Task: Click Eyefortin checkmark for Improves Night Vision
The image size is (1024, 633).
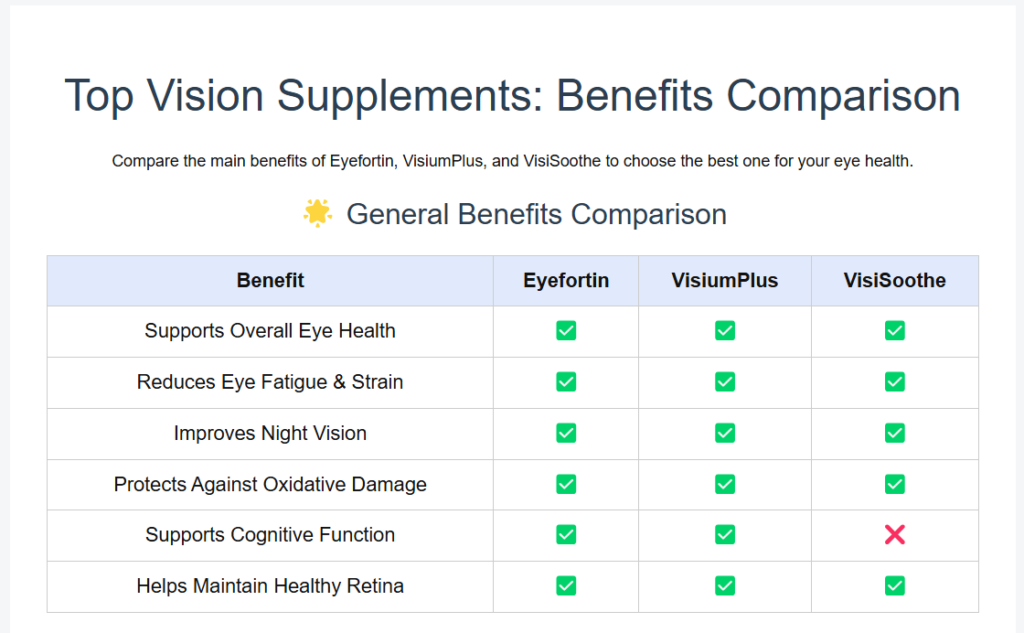Action: click(566, 433)
